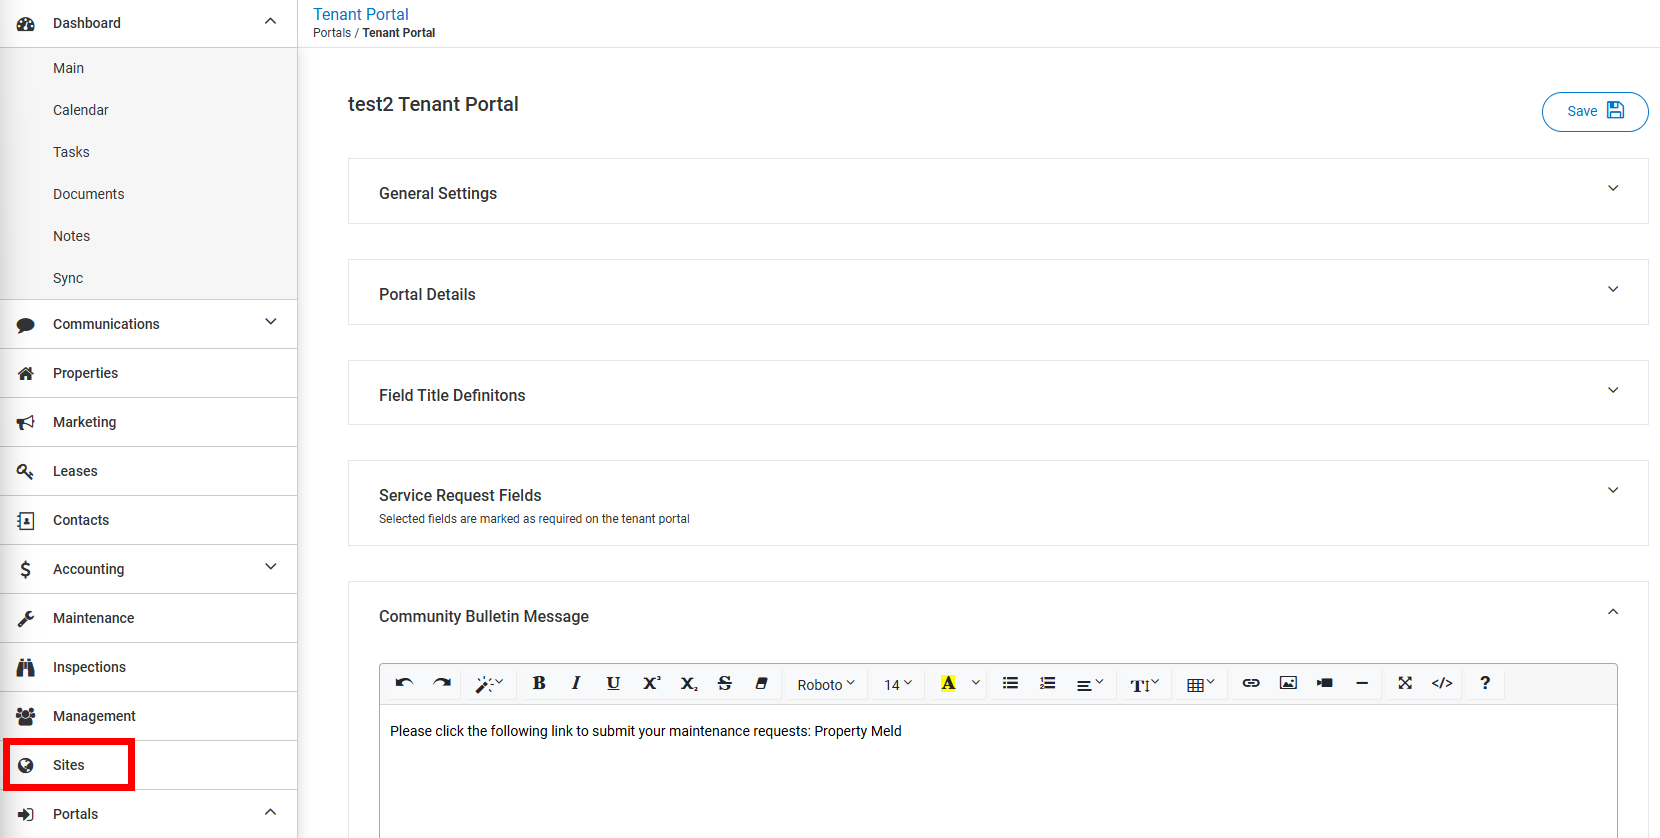Open Maintenance in the sidebar

93,618
